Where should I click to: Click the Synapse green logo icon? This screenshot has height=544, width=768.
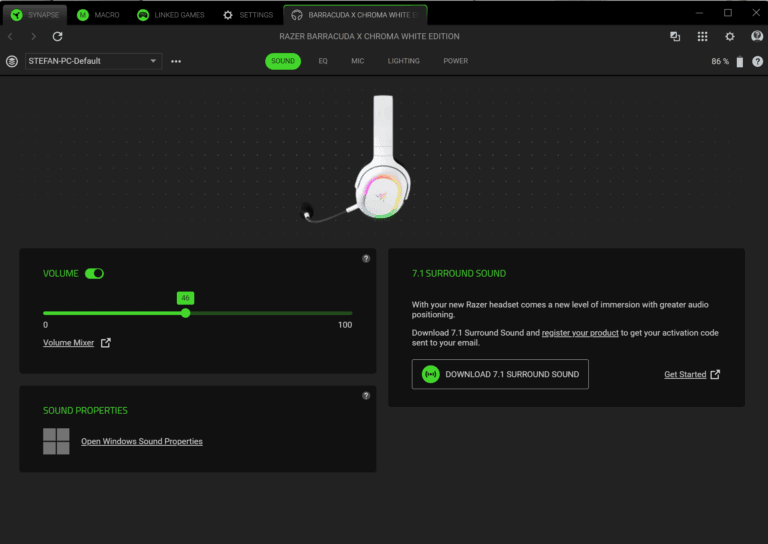(x=17, y=15)
